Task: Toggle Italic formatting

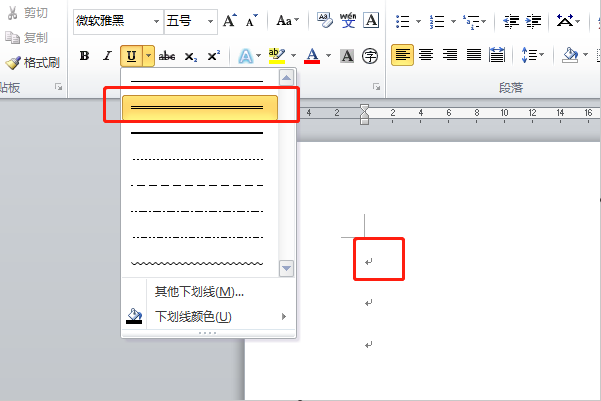Action: 107,56
